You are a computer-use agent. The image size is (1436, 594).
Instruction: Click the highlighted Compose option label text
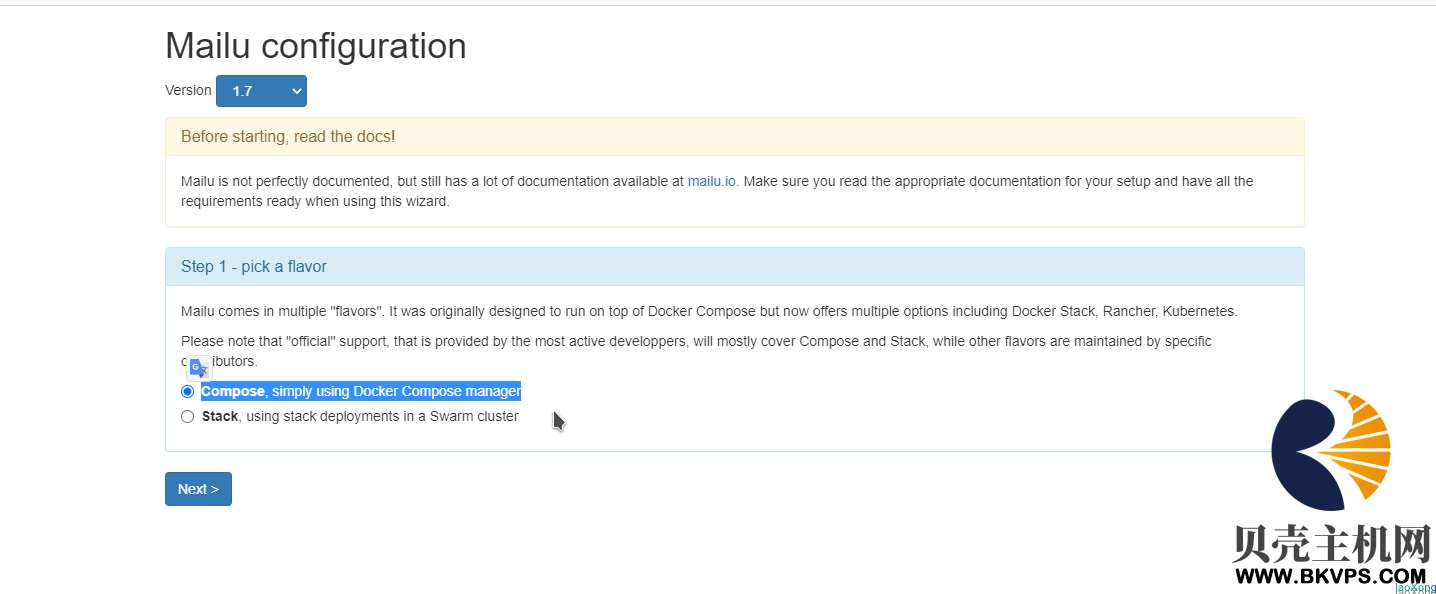click(x=361, y=391)
